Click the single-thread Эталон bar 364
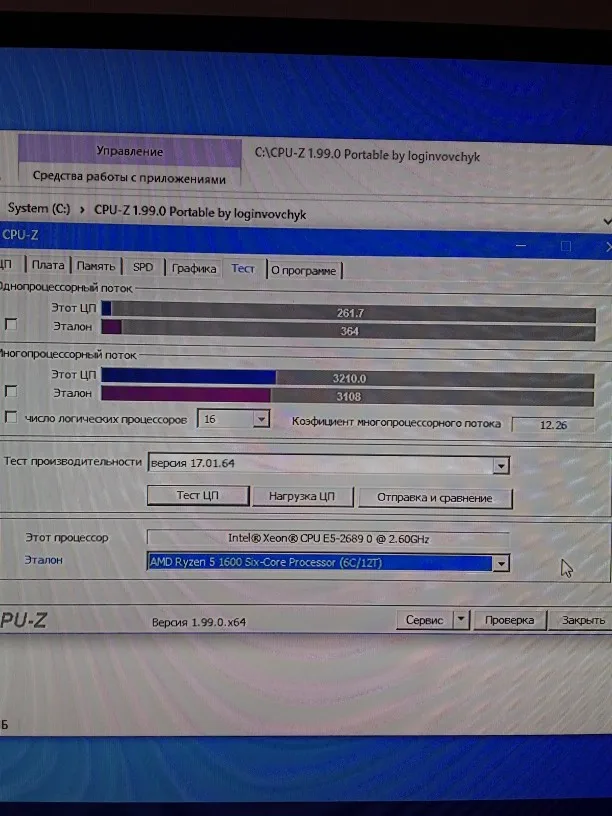Screen dimensions: 612x816 click(348, 330)
